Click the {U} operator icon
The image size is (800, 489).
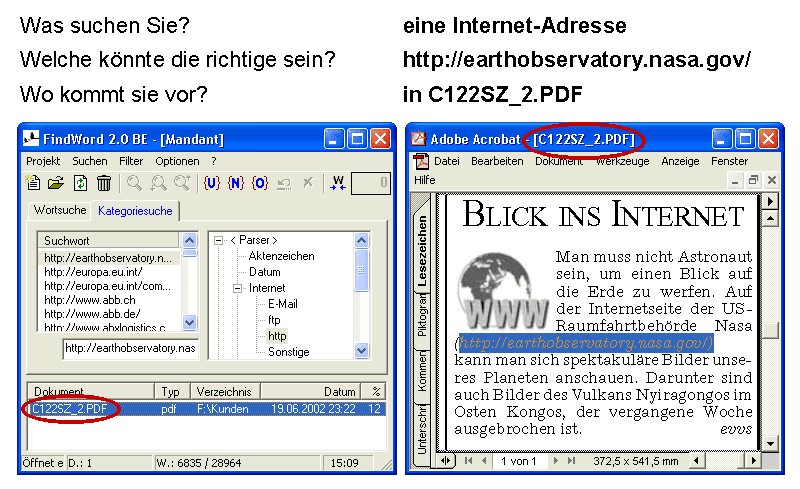[212, 182]
